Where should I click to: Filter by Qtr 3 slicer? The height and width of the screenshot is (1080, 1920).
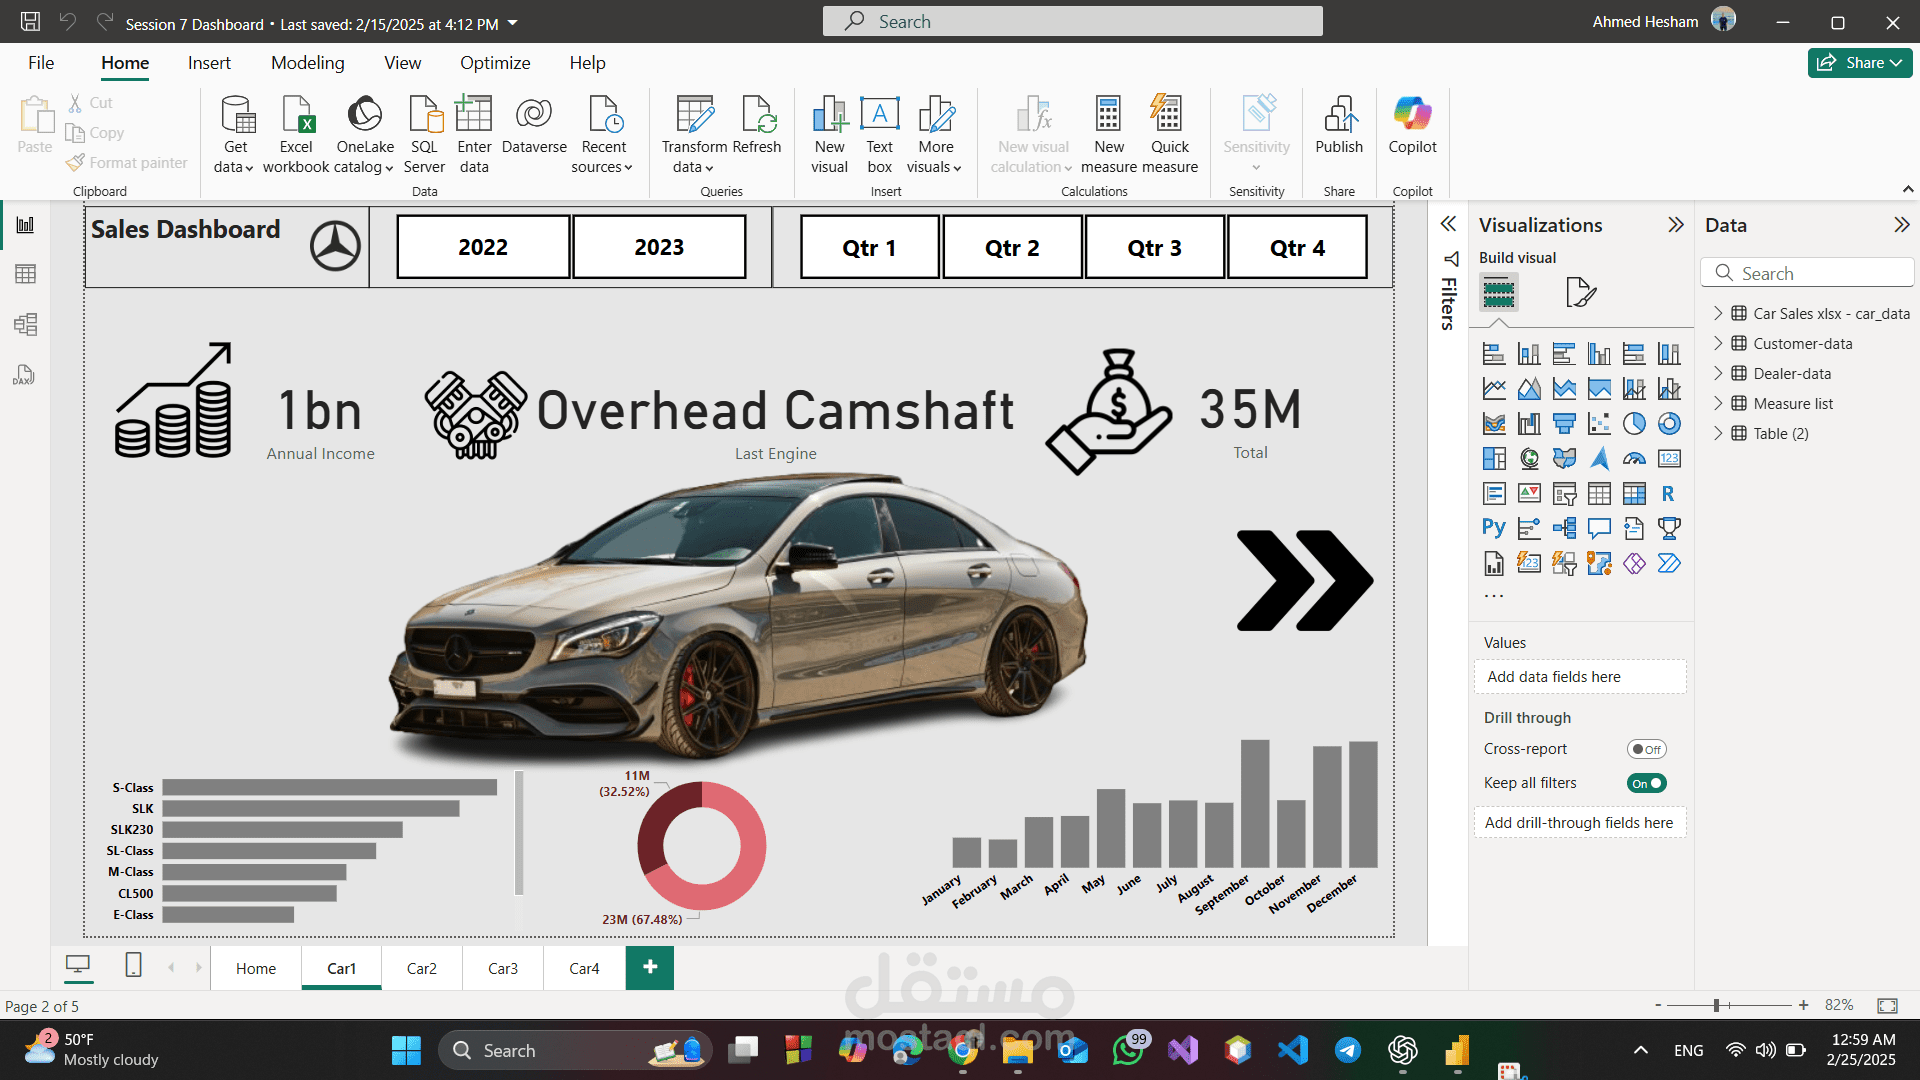pos(1155,247)
